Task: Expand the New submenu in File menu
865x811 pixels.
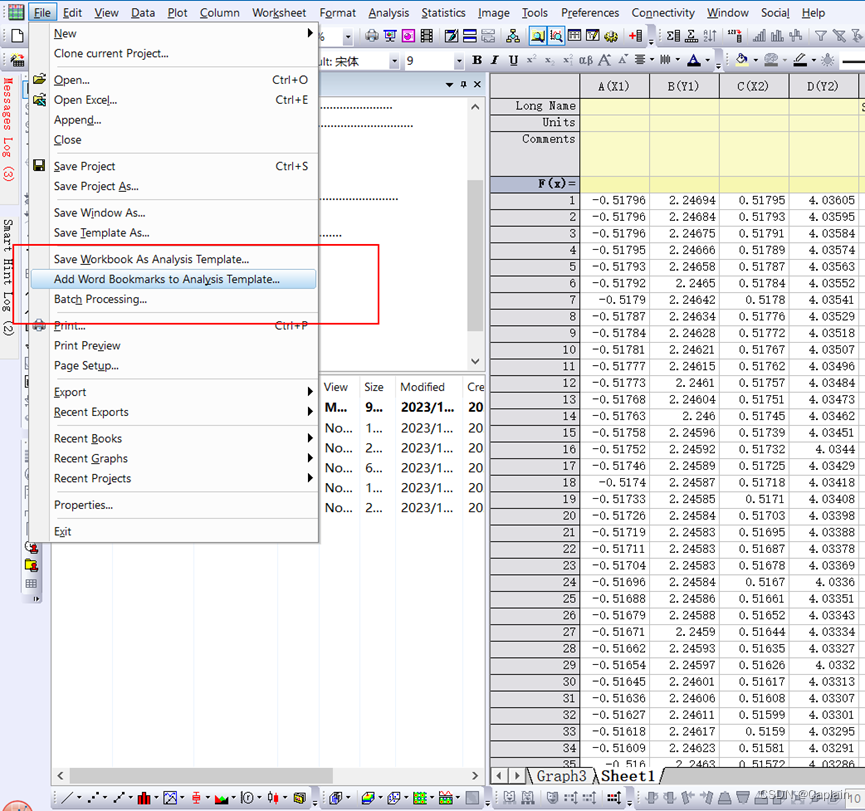Action: coord(174,34)
